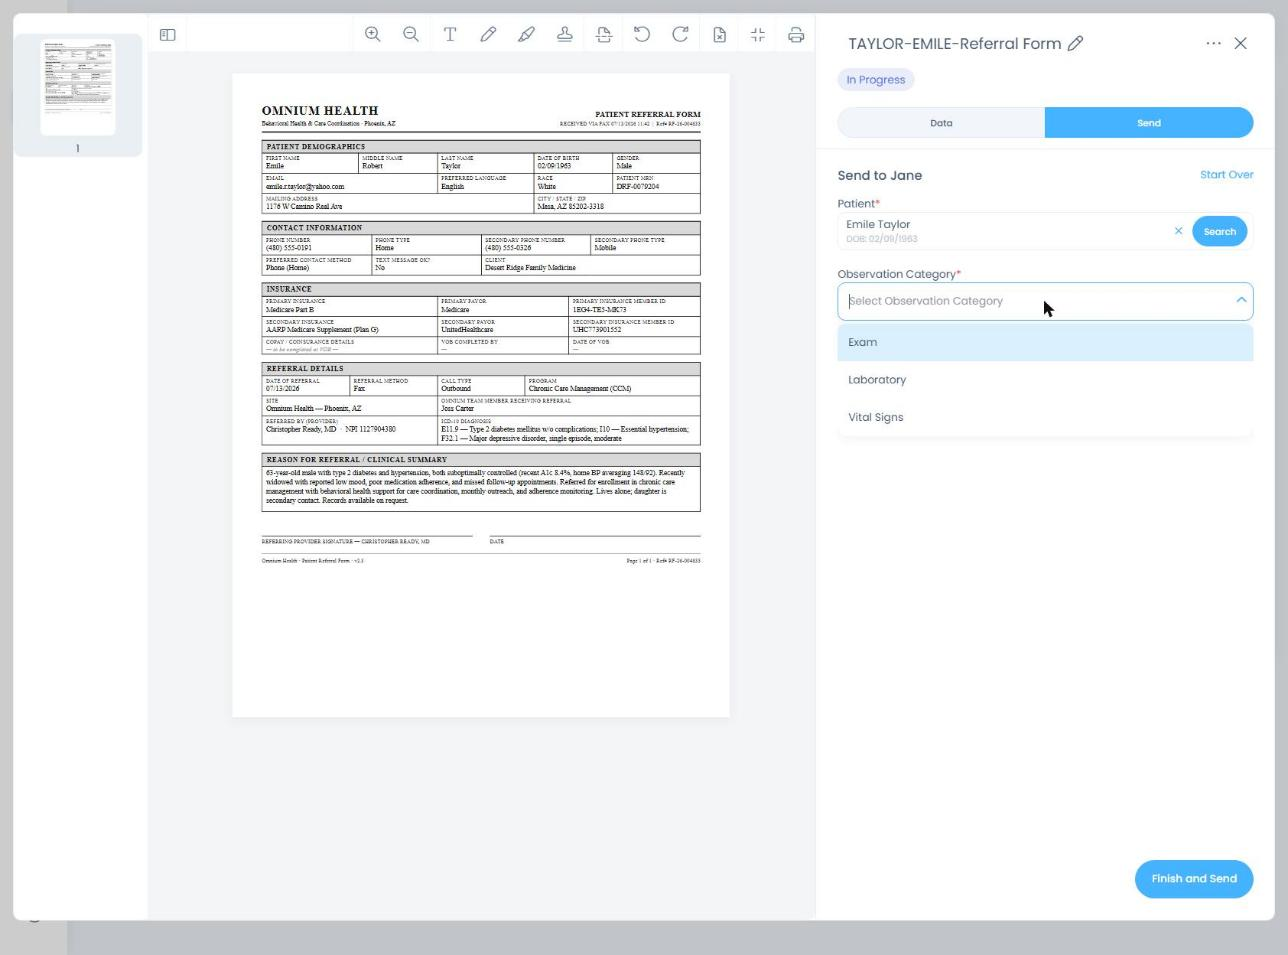Click Finish and Send button
This screenshot has width=1288, height=955.
[1194, 879]
